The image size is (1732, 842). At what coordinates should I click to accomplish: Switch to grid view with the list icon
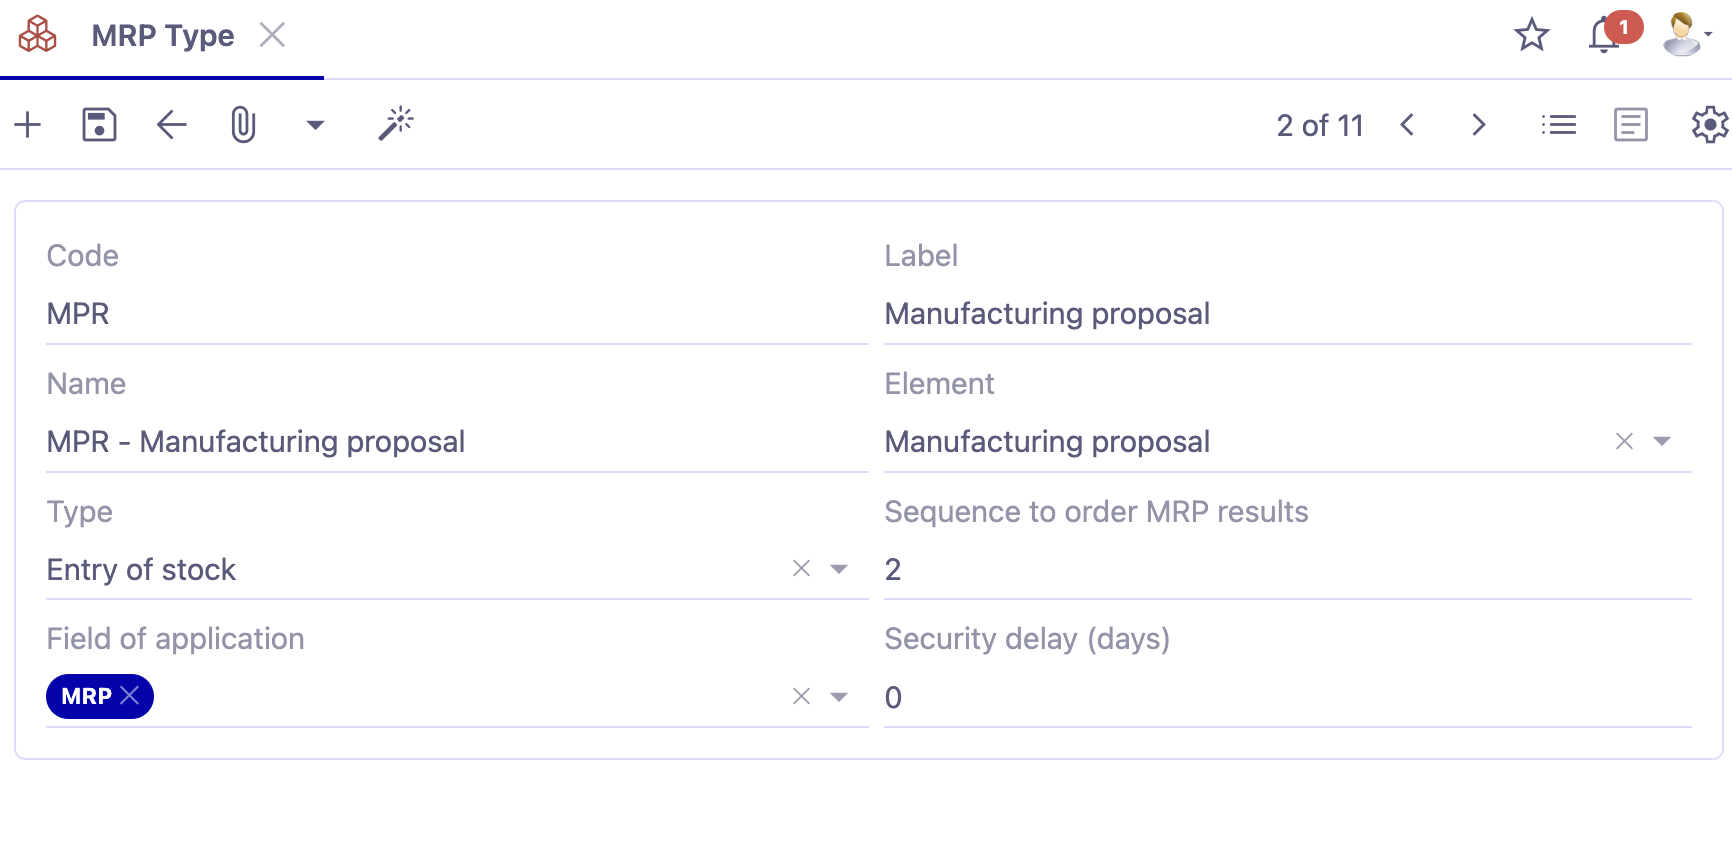coord(1559,124)
